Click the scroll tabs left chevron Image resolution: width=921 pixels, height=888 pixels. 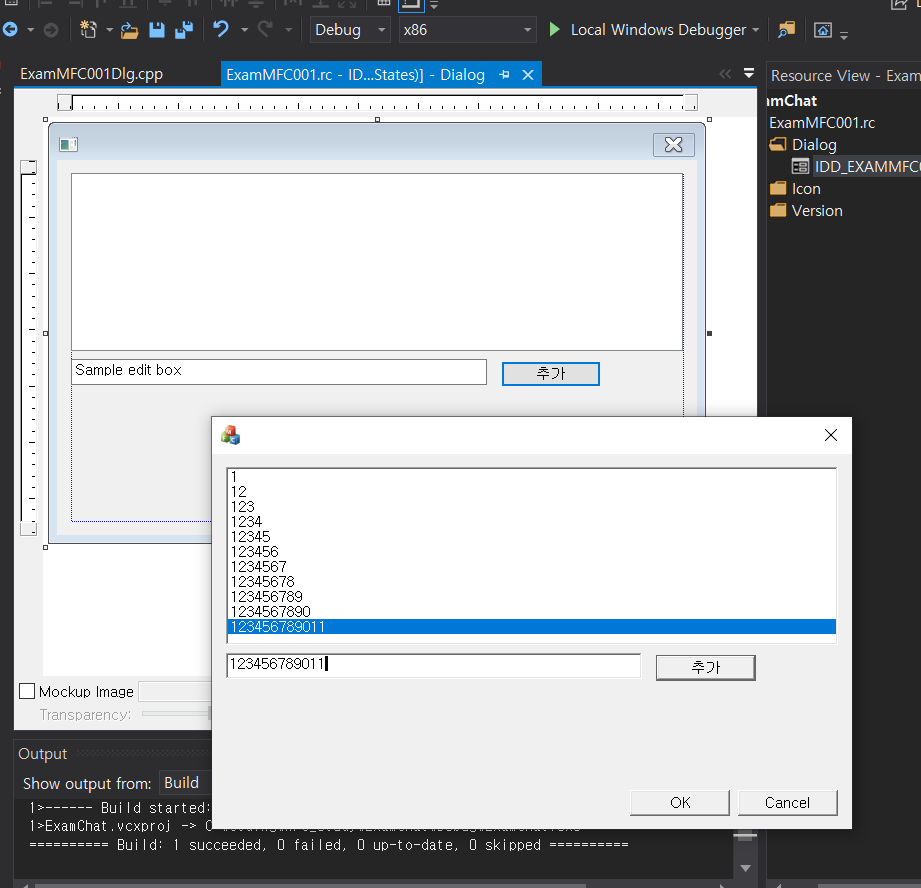click(x=725, y=73)
